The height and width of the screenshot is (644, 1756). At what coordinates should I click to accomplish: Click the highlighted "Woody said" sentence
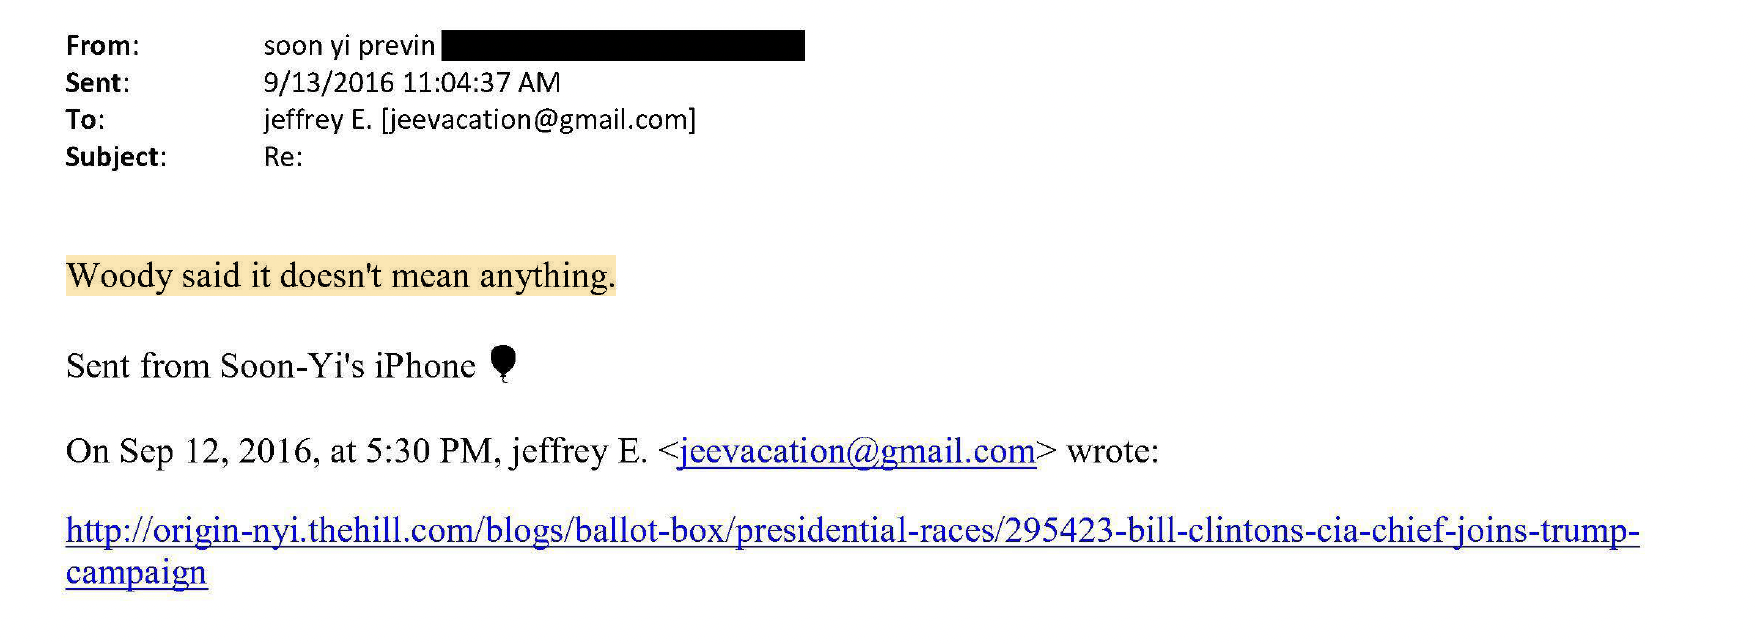(x=340, y=276)
